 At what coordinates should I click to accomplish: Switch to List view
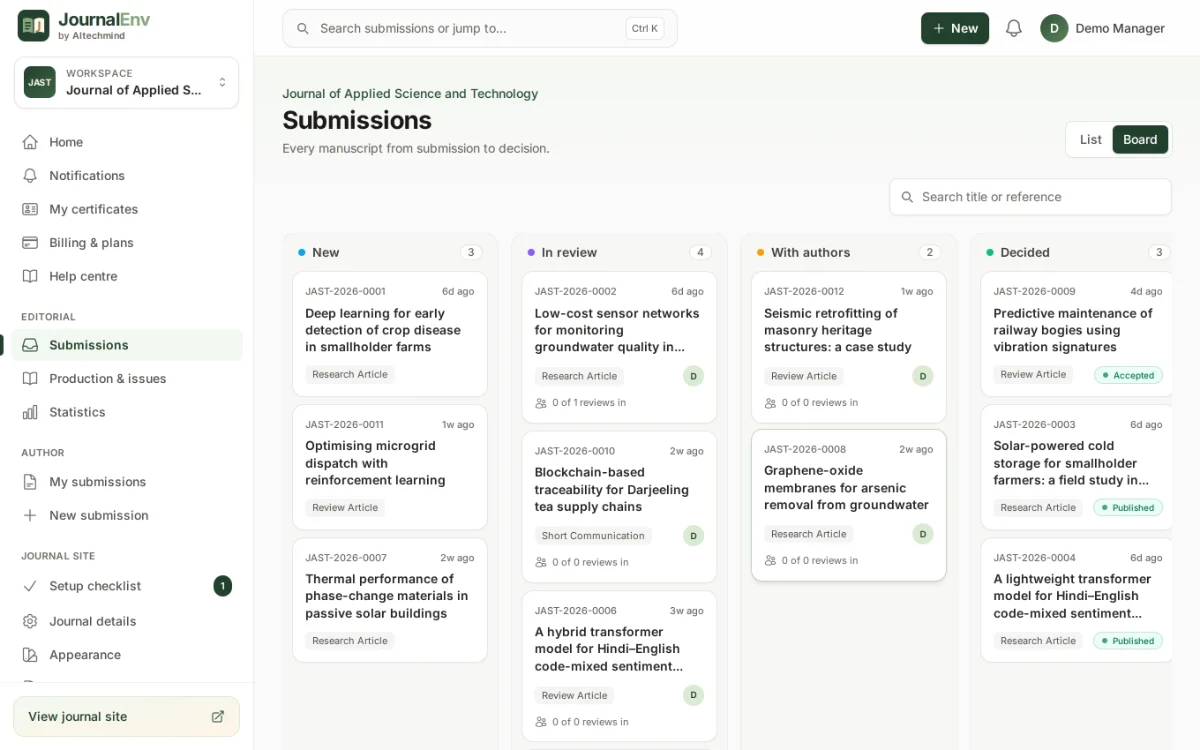point(1091,139)
